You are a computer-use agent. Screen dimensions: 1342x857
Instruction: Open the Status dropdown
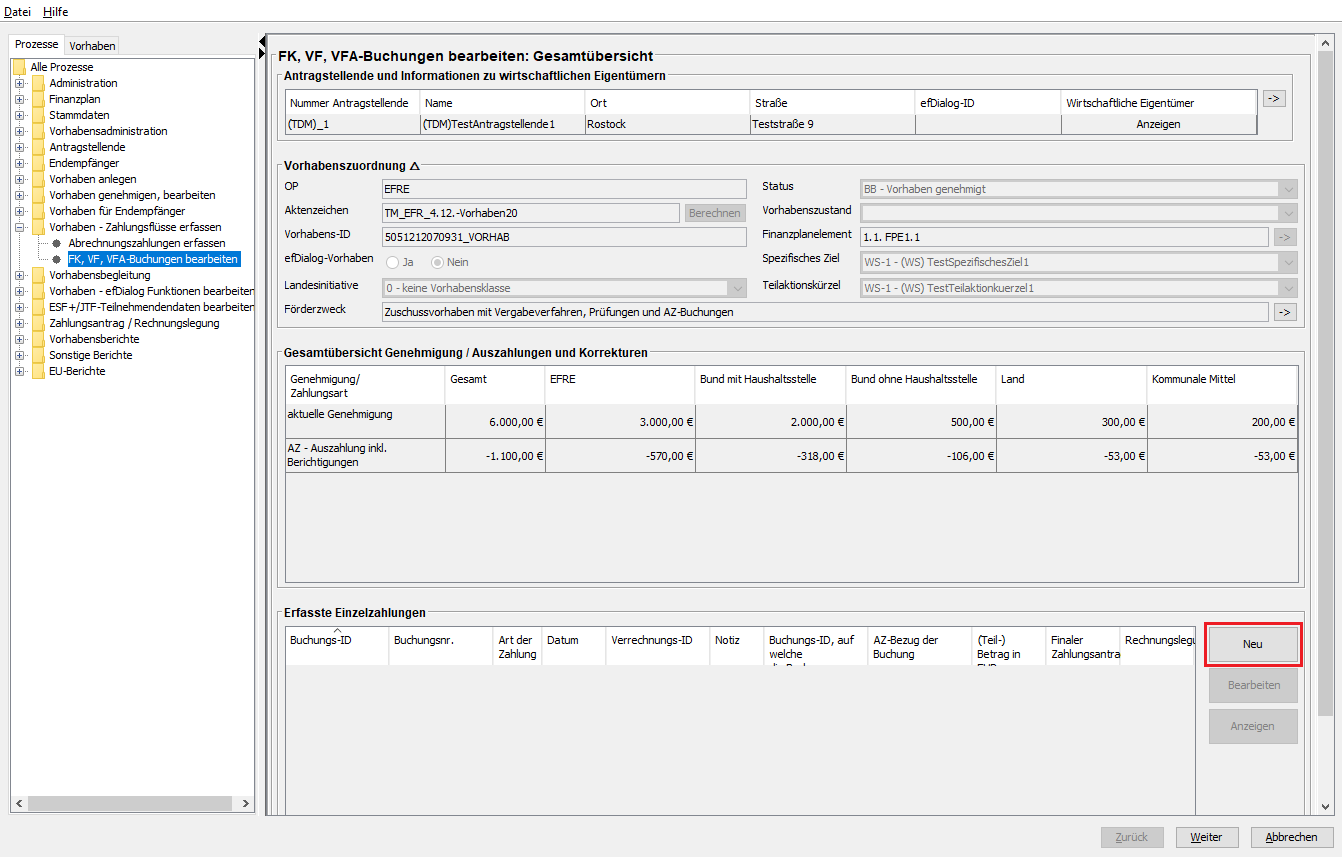(1079, 189)
